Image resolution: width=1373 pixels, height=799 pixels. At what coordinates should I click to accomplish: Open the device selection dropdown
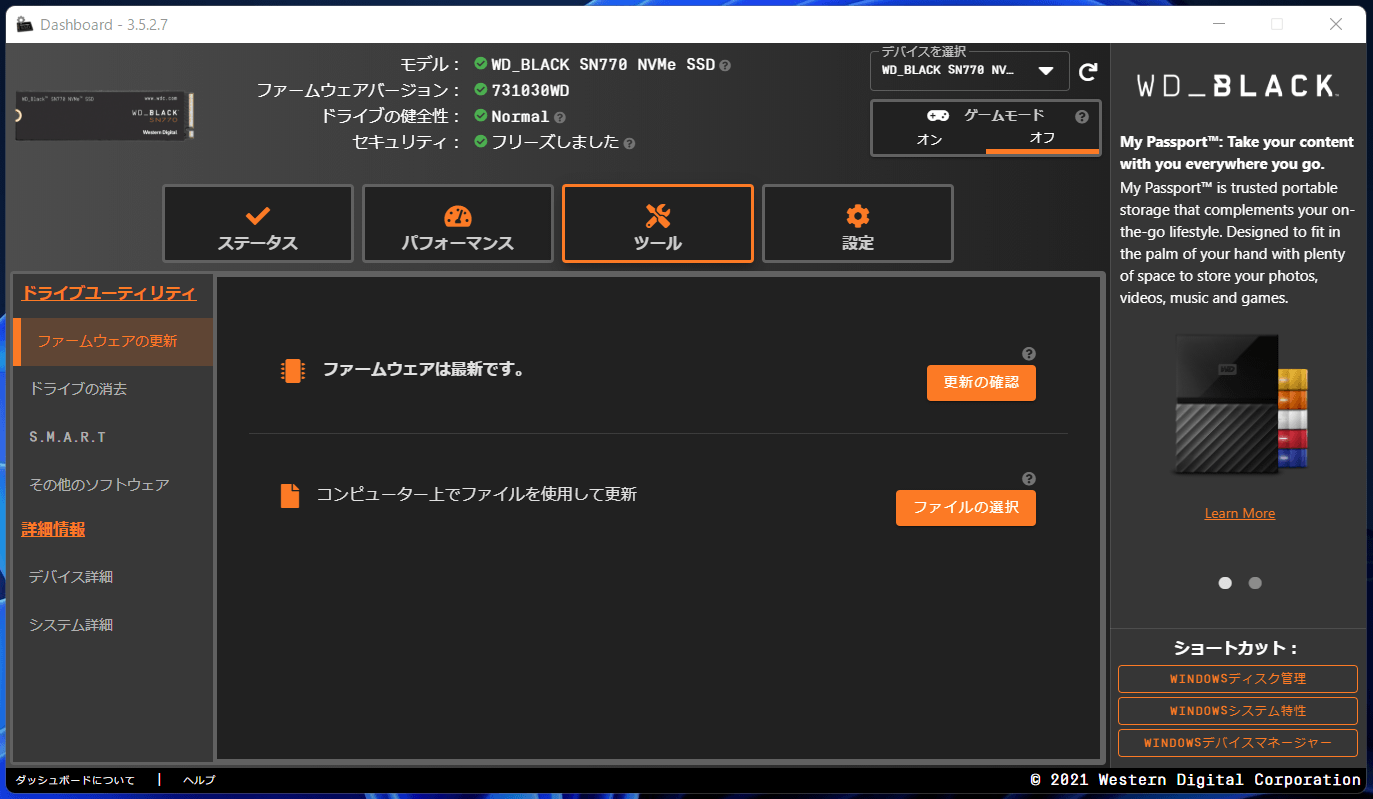coord(970,71)
